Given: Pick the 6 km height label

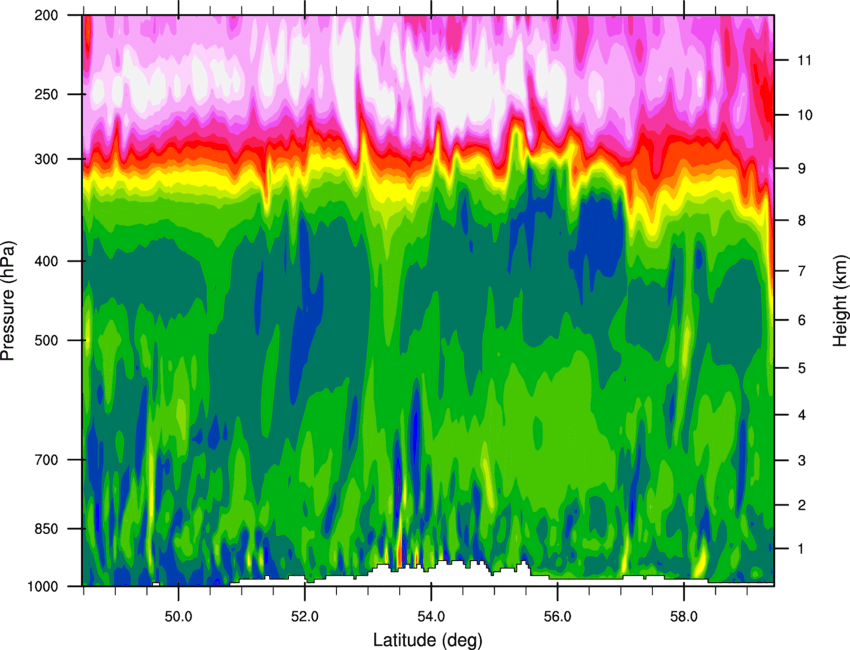Looking at the screenshot, I should pos(802,320).
